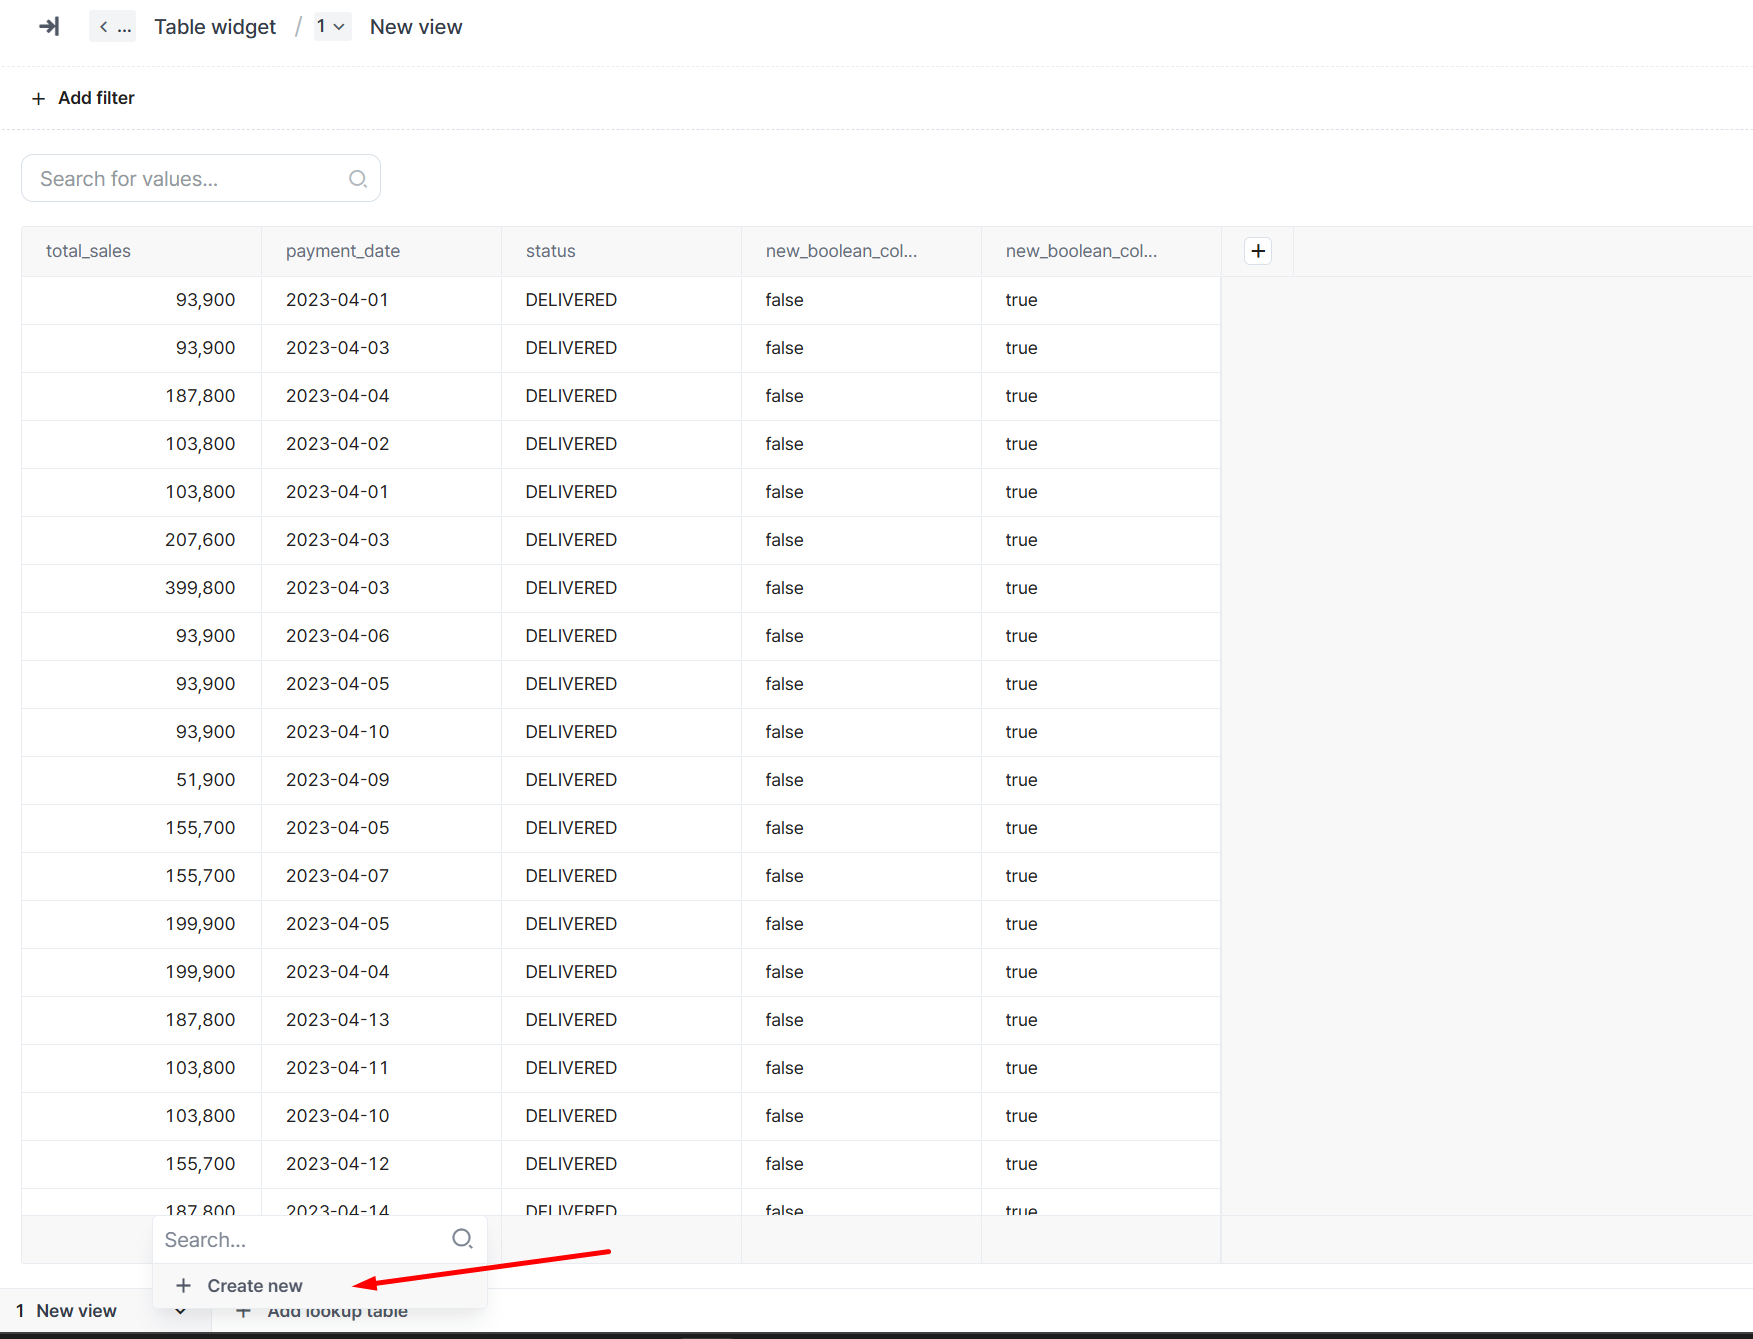
Task: Select the bottom 'New view' tab
Action: coord(76,1311)
